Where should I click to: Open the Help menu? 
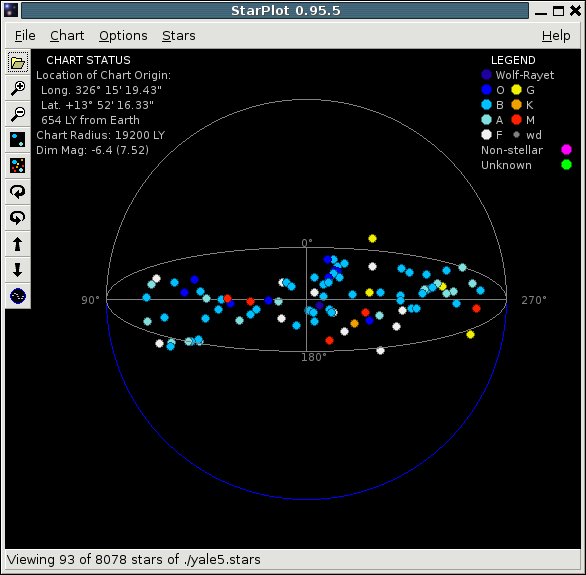tap(556, 36)
